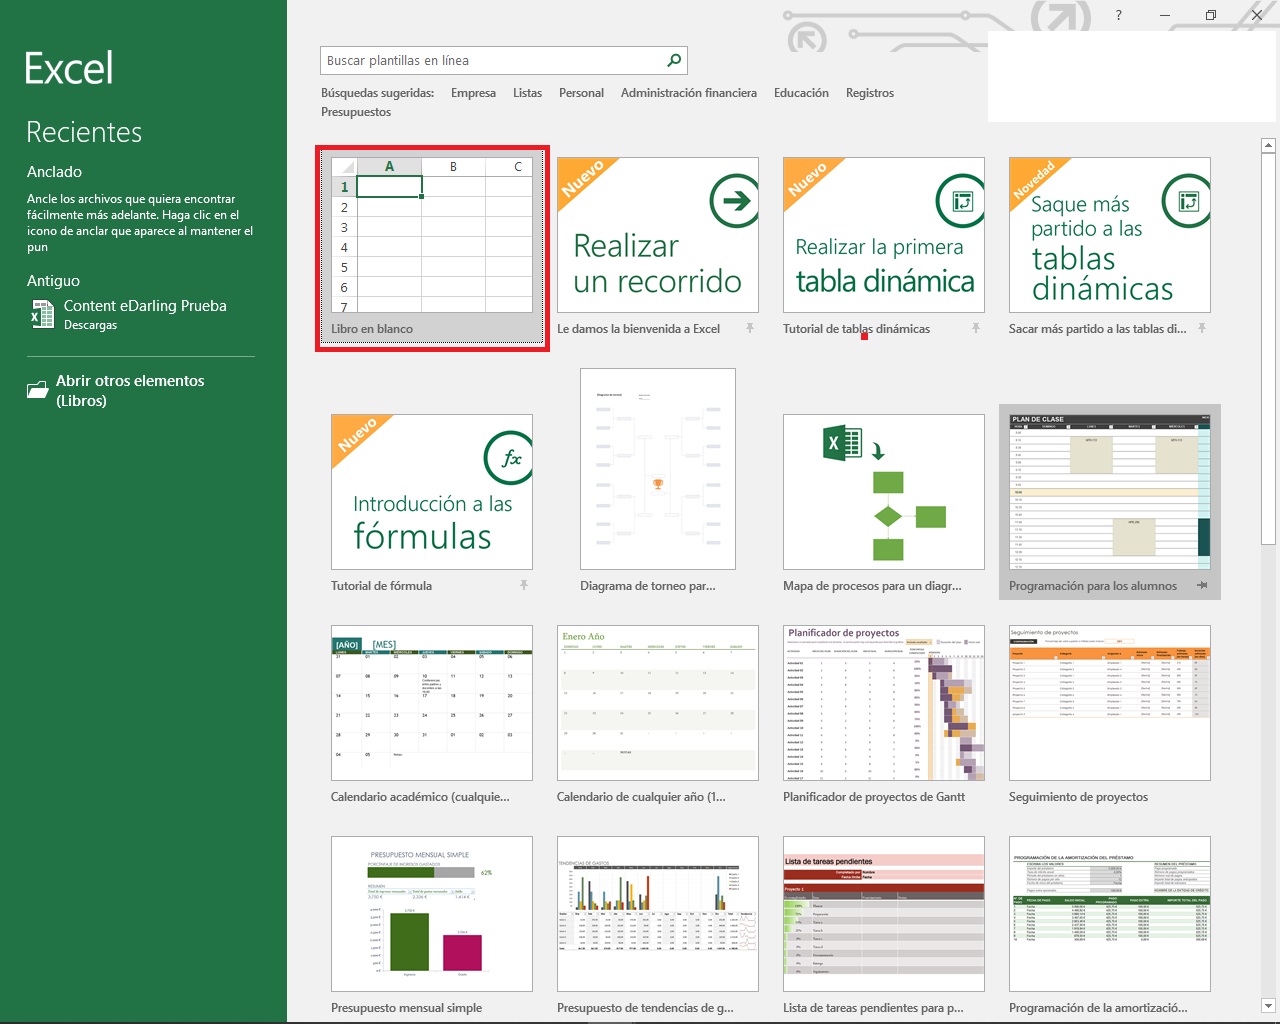Open the Diagrama de torneo template
This screenshot has height=1024, width=1280.
657,469
